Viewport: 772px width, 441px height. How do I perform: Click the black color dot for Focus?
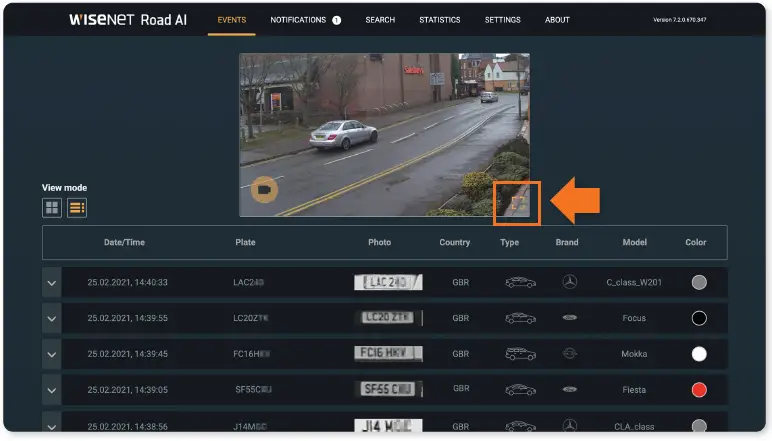(699, 318)
